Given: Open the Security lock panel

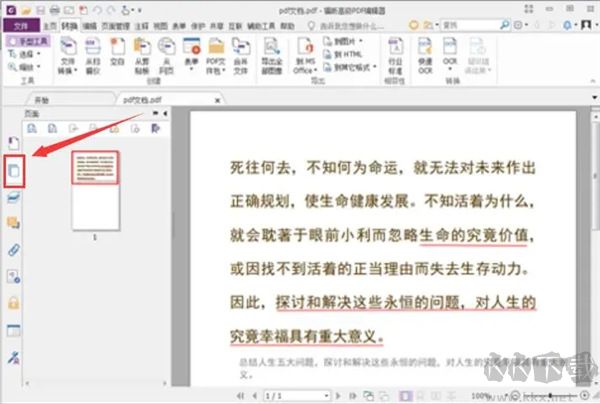Looking at the screenshot, I should [x=14, y=302].
